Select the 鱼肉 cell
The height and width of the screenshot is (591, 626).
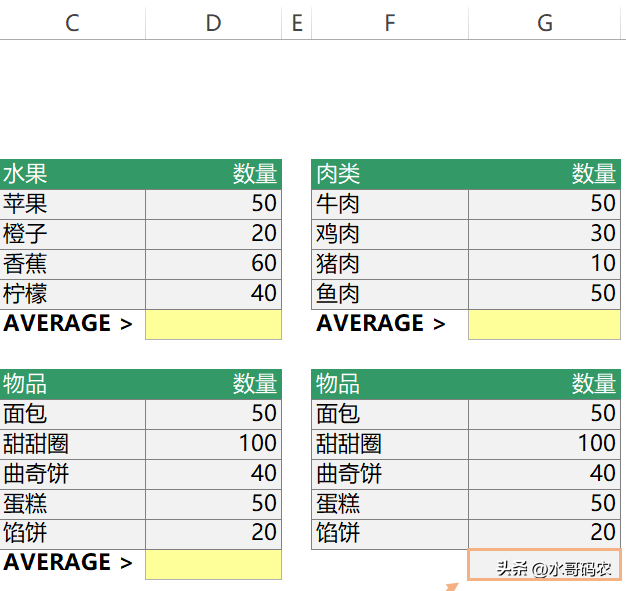click(x=390, y=294)
